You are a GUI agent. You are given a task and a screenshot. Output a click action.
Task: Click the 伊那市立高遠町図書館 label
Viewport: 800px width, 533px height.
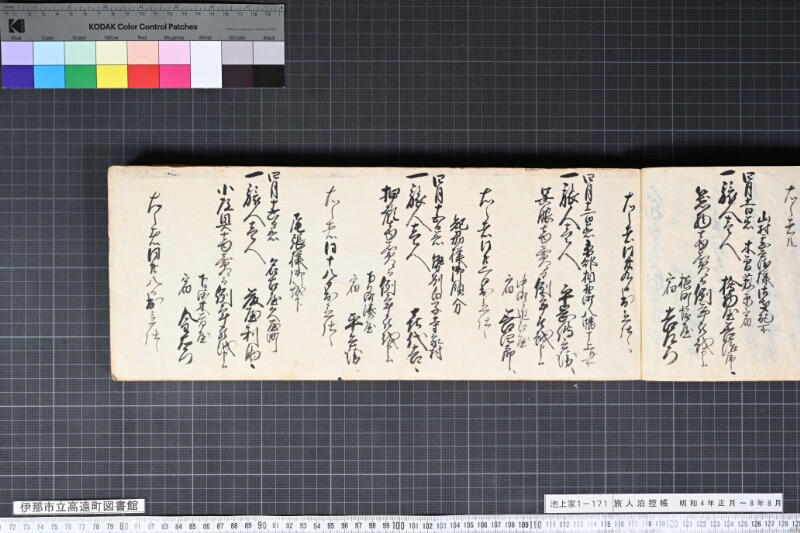(x=79, y=506)
